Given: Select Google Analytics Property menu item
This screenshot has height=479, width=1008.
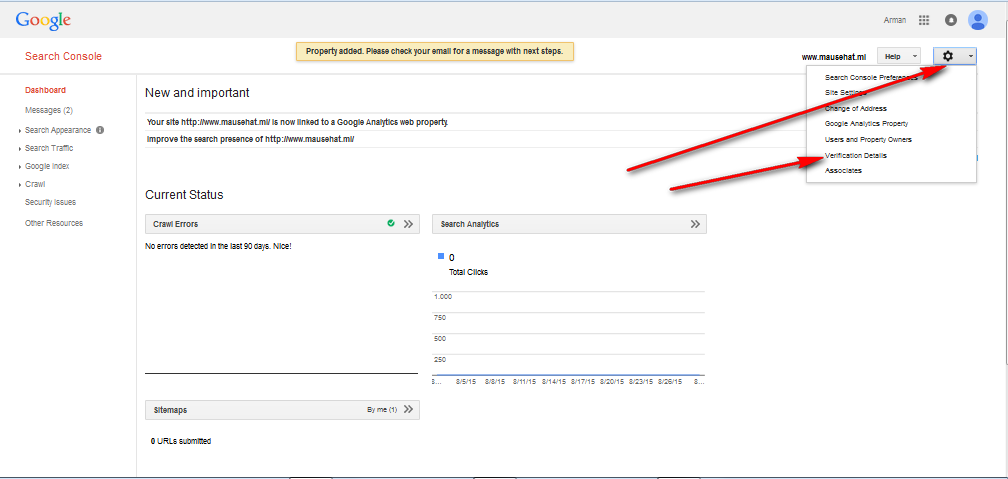Looking at the screenshot, I should click(x=867, y=123).
